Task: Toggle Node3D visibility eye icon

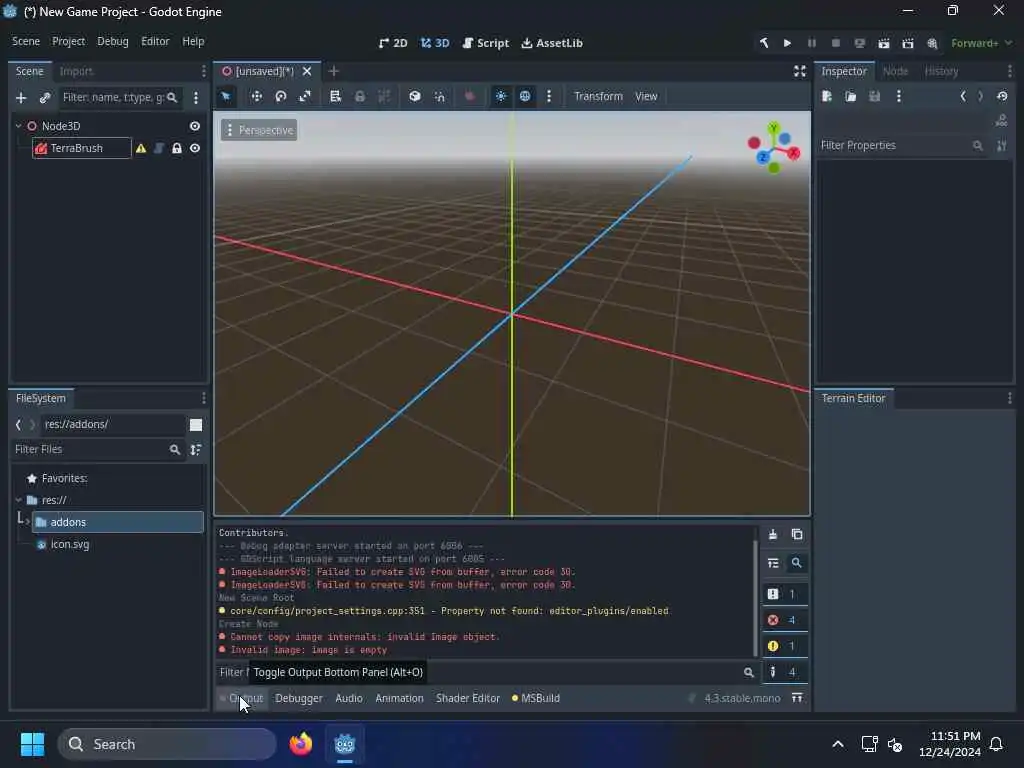Action: point(195,126)
